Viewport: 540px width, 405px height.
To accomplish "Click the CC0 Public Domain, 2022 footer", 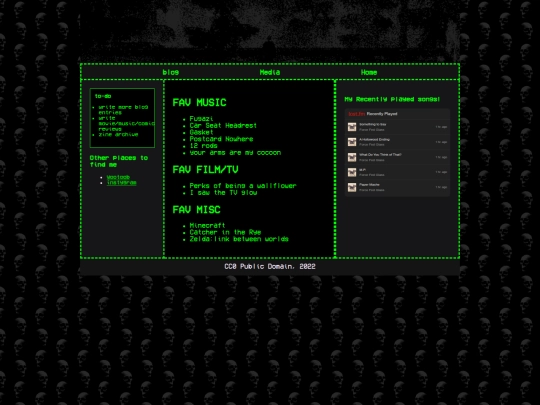I will pyautogui.click(x=270, y=267).
